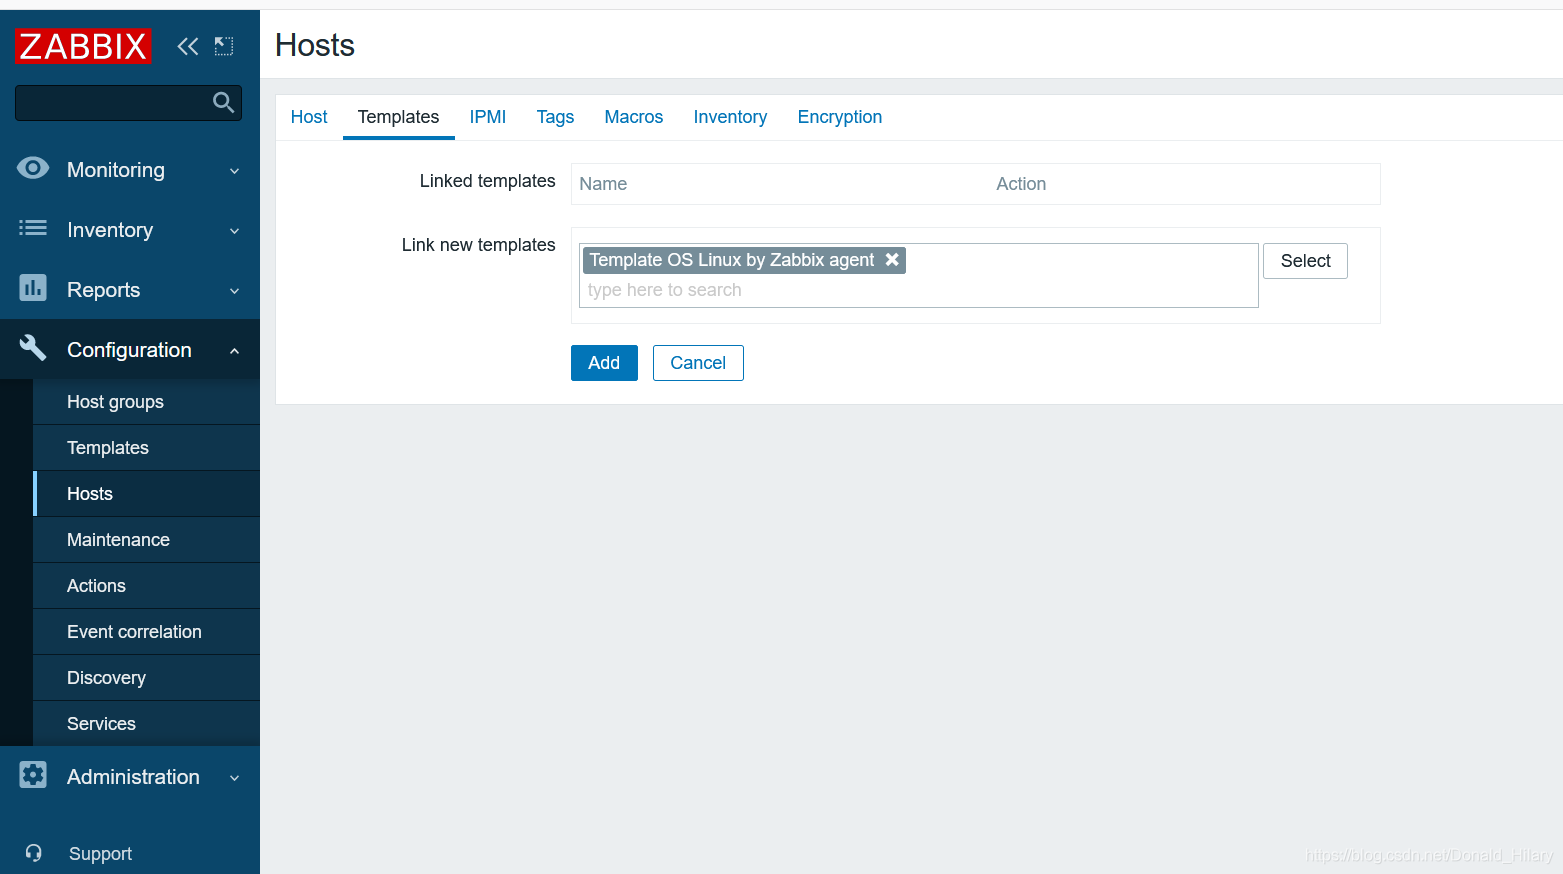Click the search magnifier icon

click(x=223, y=102)
